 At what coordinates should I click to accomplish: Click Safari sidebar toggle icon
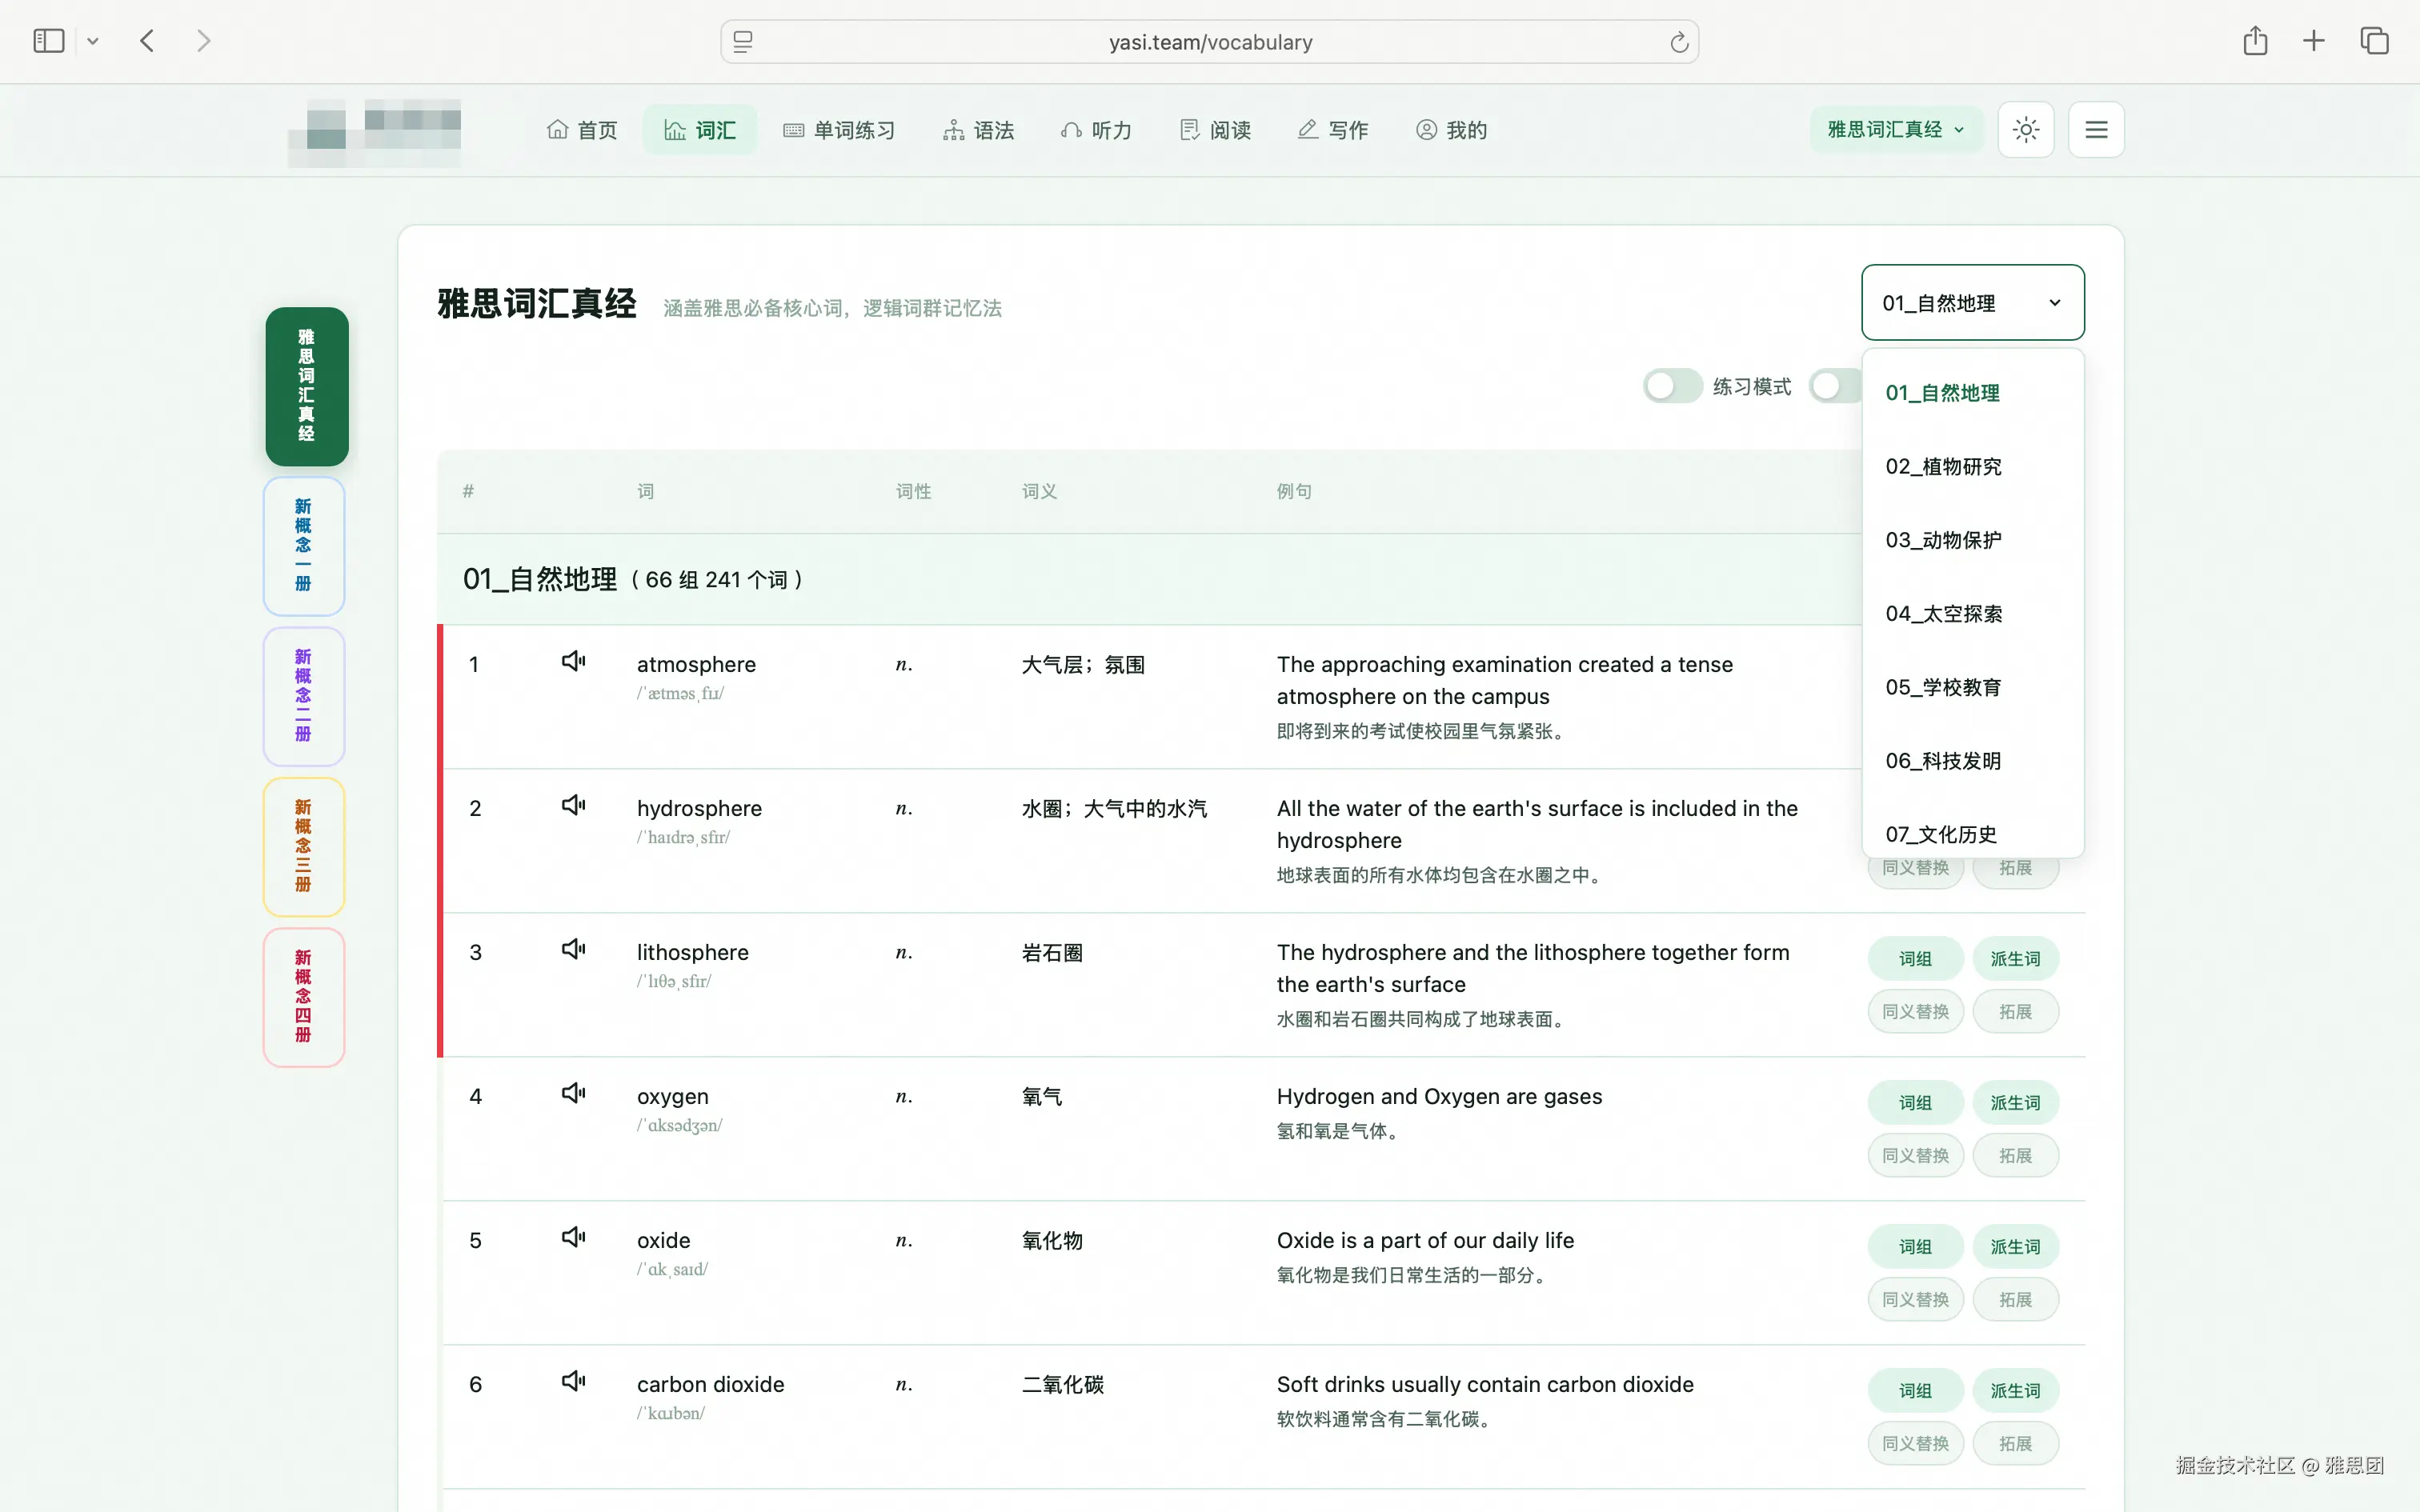tap(48, 41)
